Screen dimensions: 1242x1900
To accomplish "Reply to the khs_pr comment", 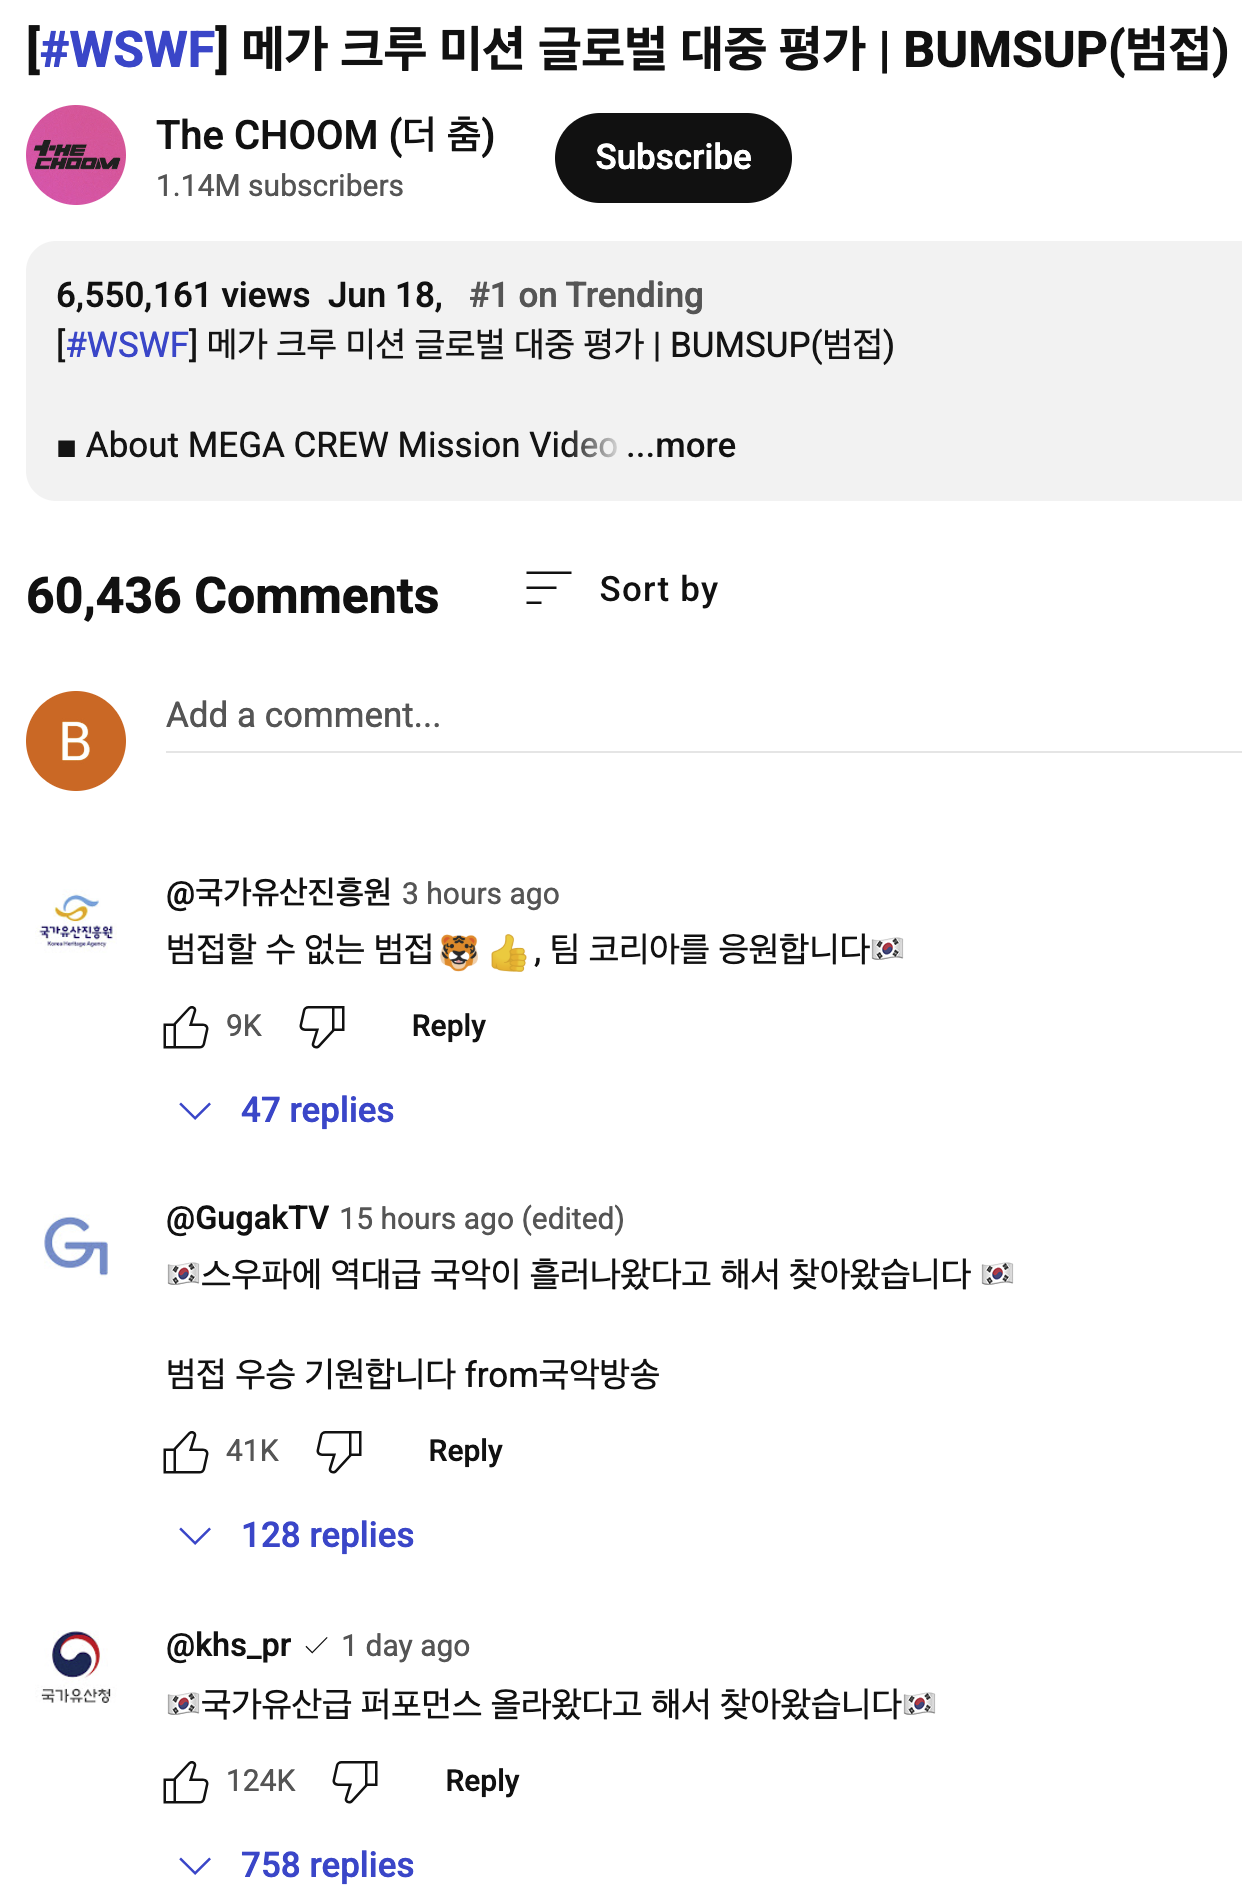I will coord(482,1781).
